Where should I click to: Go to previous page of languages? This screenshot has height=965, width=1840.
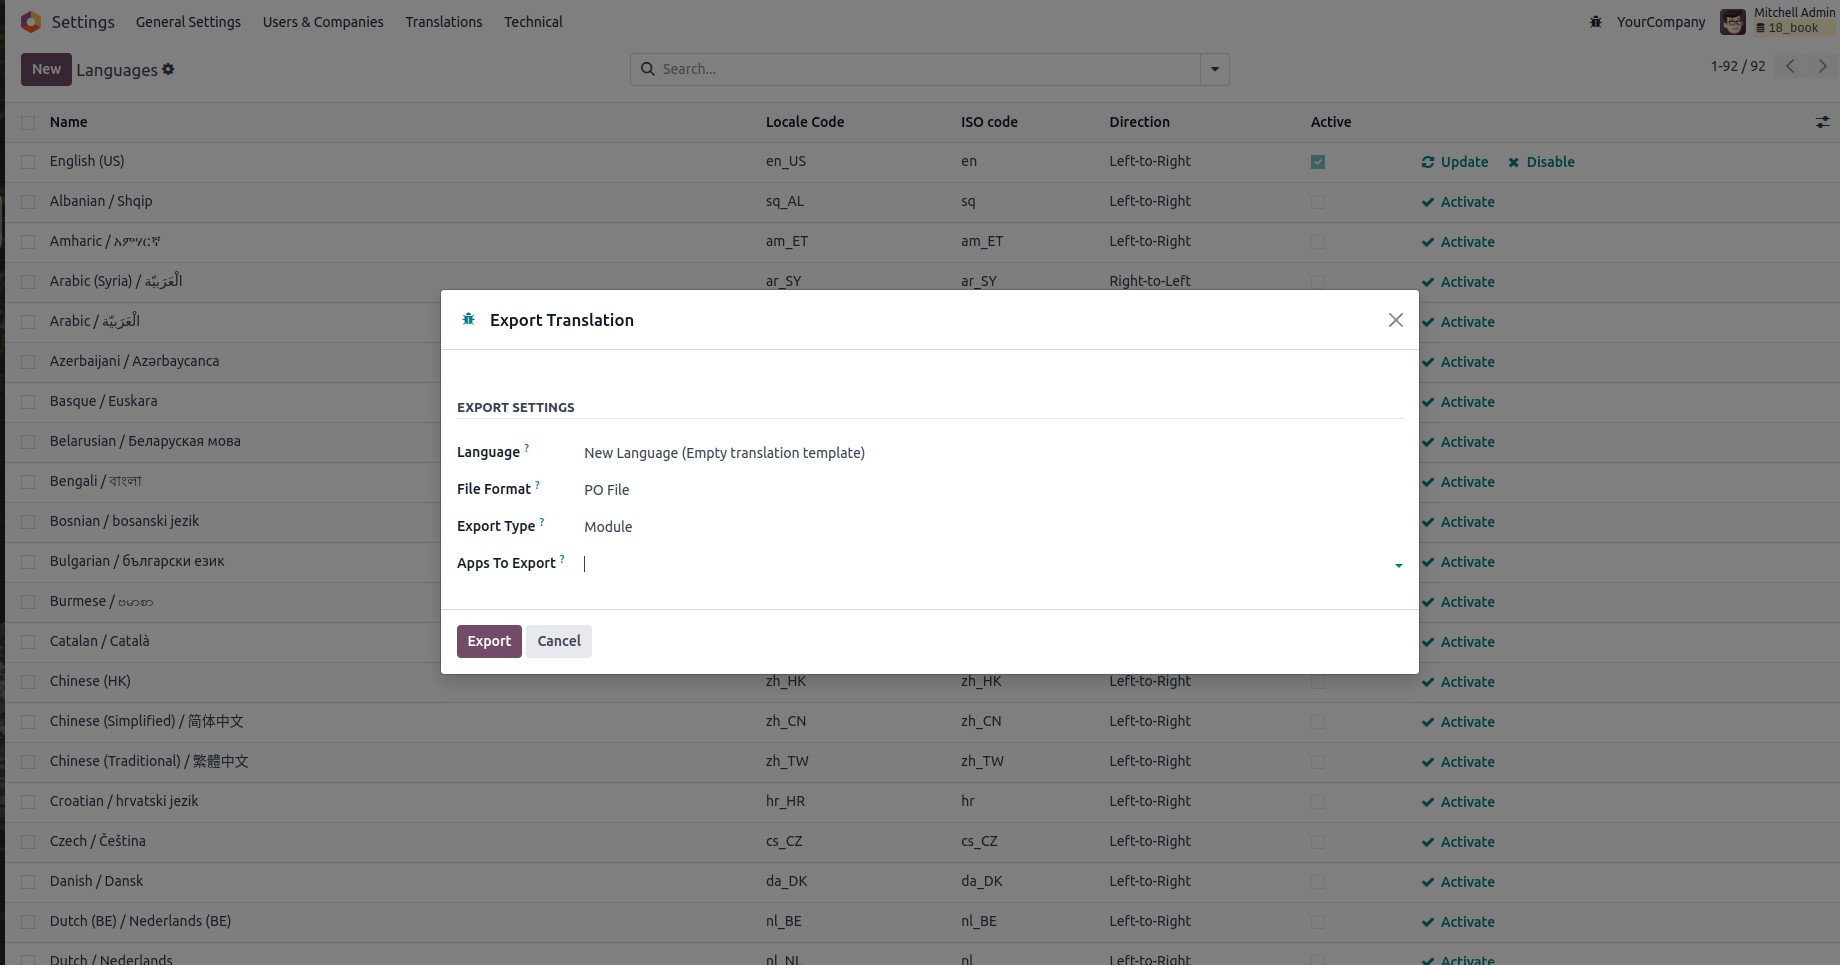click(x=1790, y=66)
